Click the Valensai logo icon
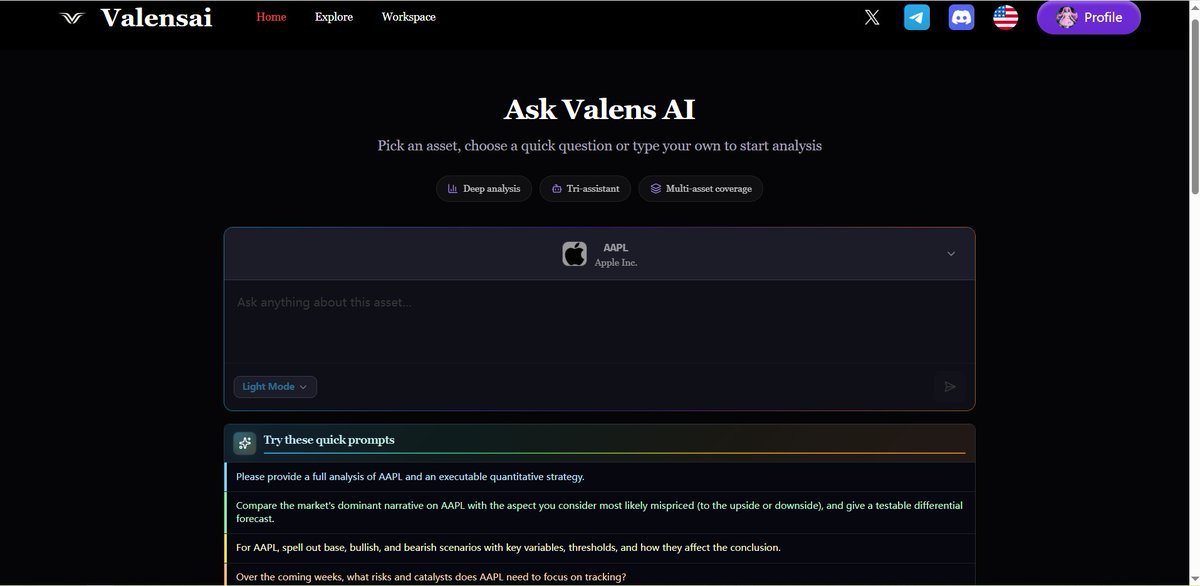The width and height of the screenshot is (1200, 586). coord(73,17)
